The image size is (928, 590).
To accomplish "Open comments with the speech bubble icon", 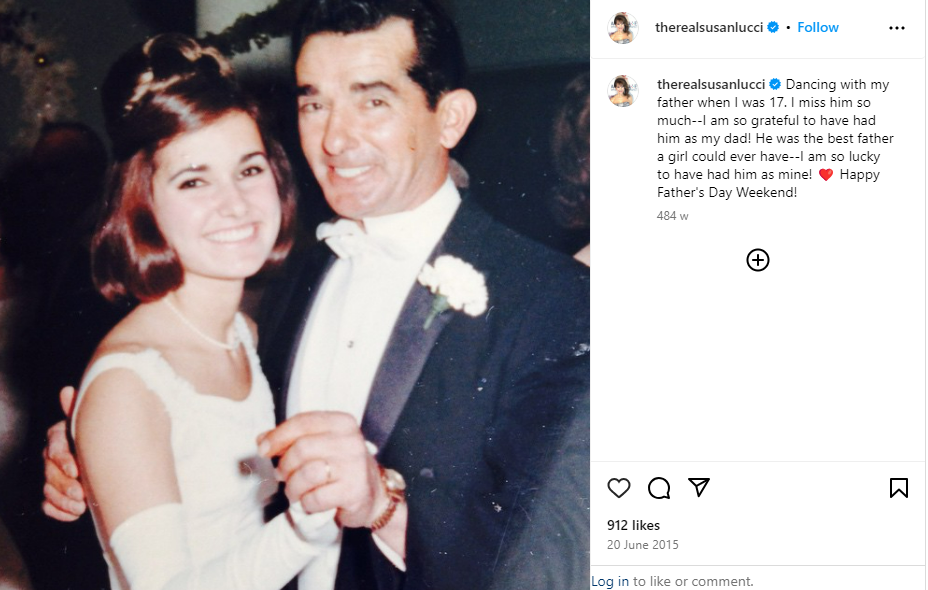I will tap(659, 488).
